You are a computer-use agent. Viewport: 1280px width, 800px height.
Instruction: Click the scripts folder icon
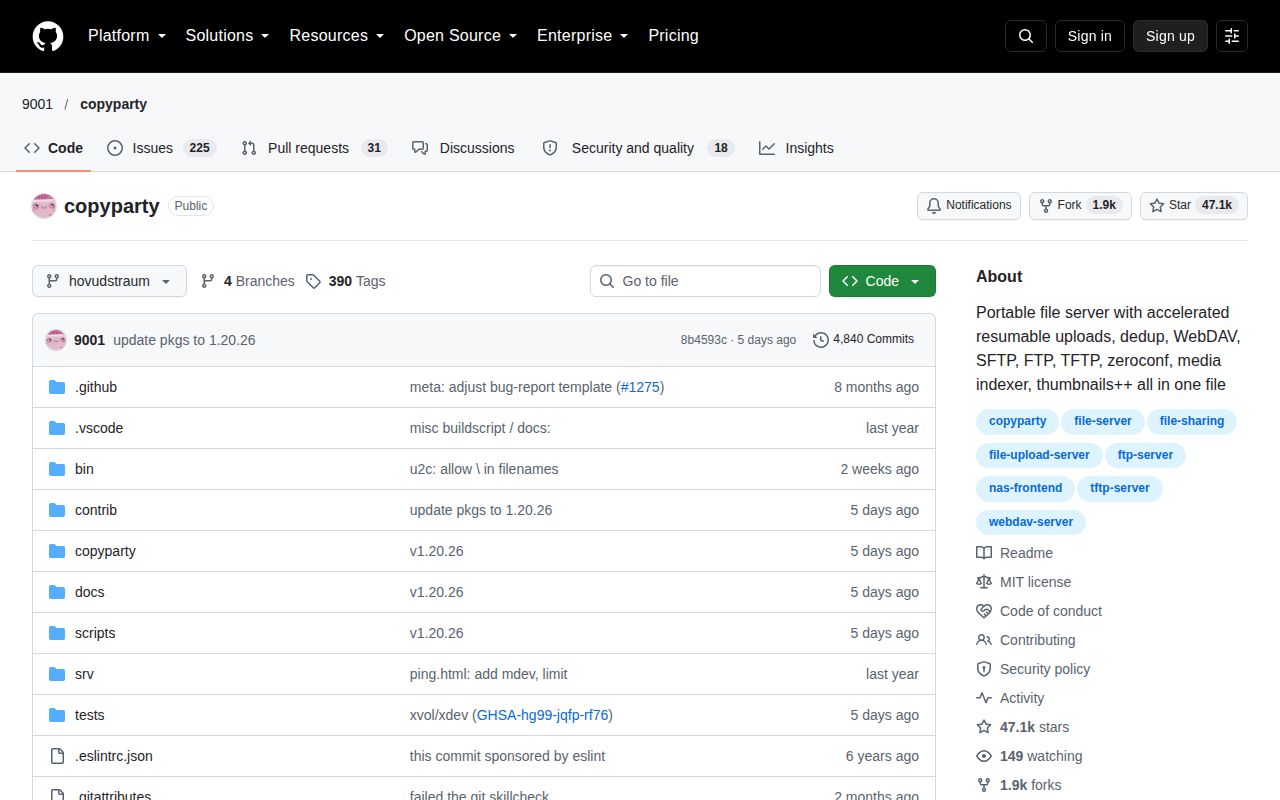[x=57, y=633]
